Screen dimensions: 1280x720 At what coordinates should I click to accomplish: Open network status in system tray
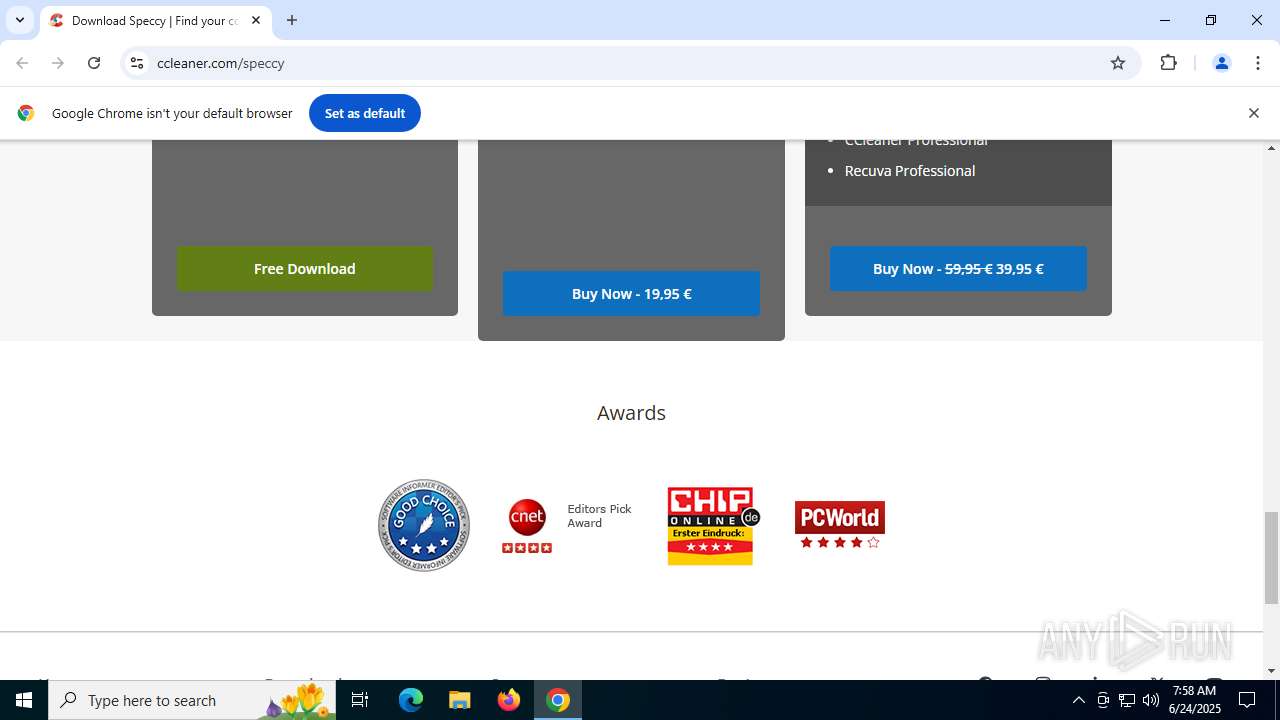[x=1126, y=700]
